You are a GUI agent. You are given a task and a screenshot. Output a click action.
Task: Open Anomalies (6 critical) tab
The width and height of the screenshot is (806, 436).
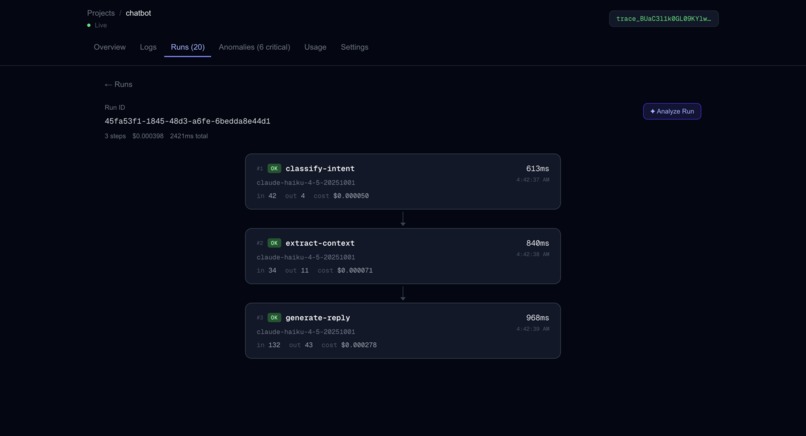(x=254, y=47)
